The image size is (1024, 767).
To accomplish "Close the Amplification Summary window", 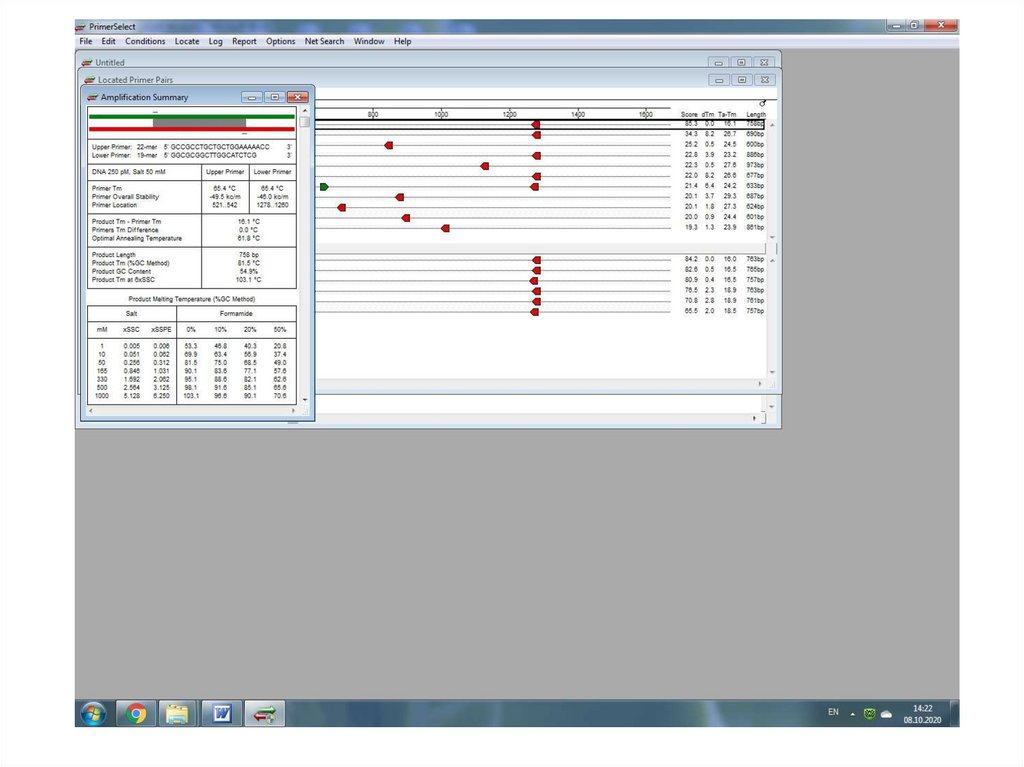I will [297, 97].
